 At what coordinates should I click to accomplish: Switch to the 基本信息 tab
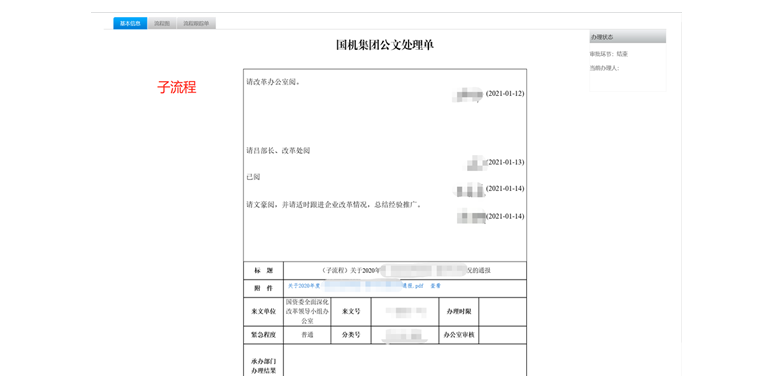pos(130,23)
